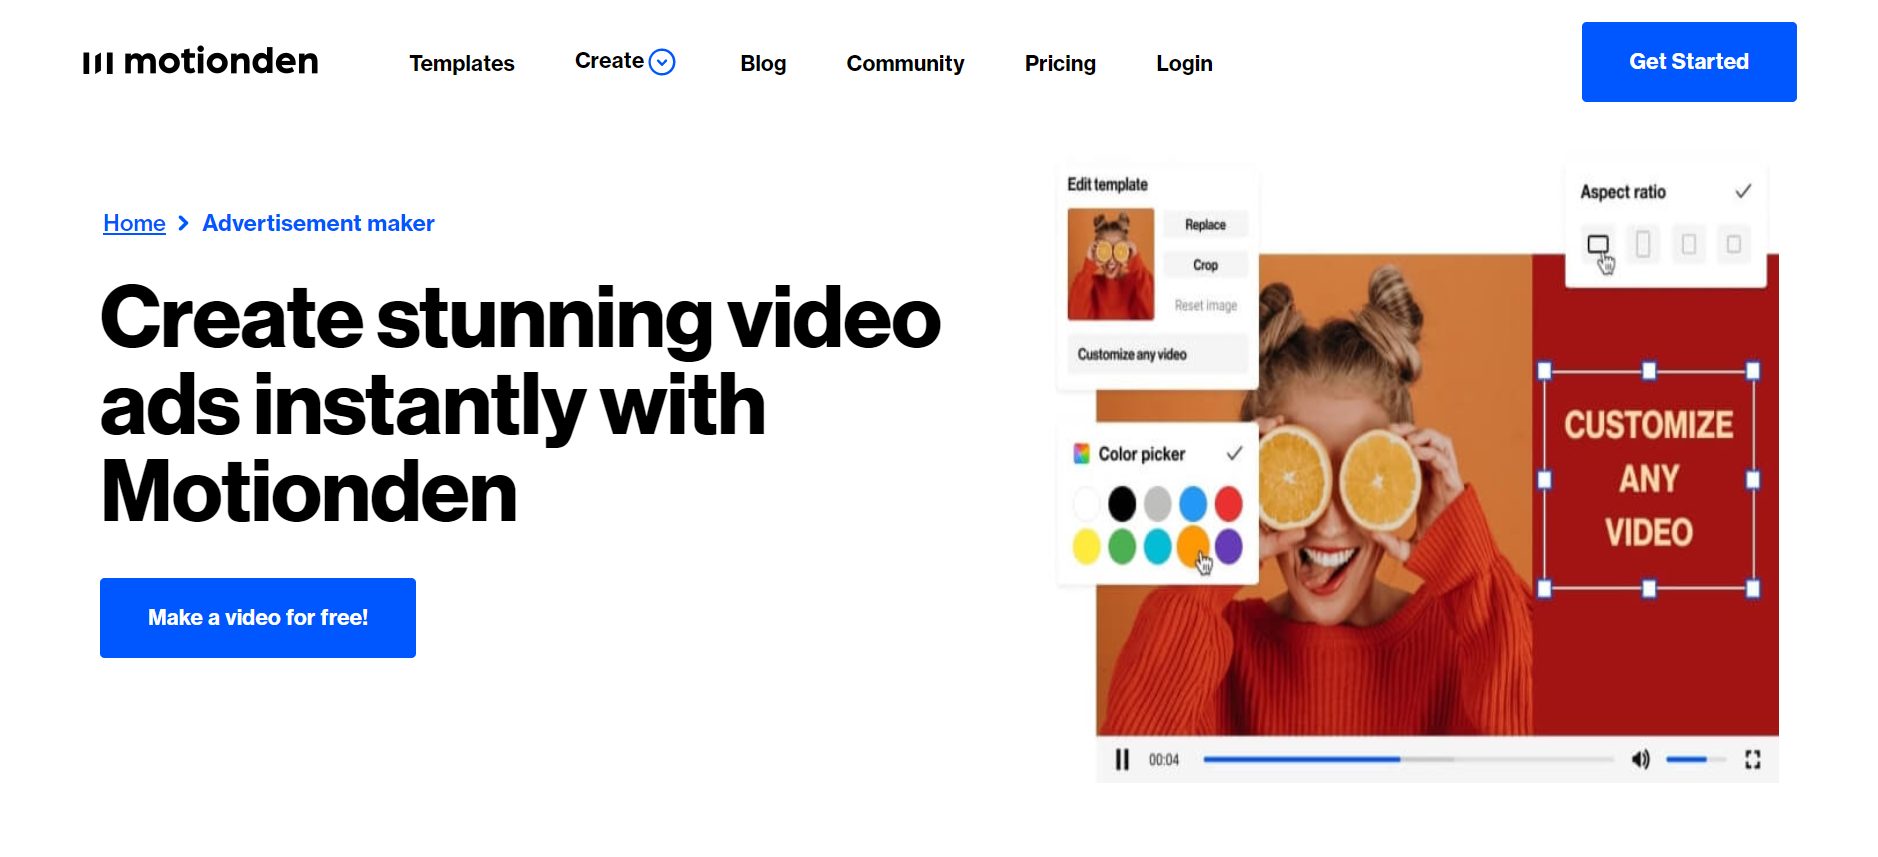1878x857 pixels.
Task: Pick the green color swatch
Action: click(1122, 546)
